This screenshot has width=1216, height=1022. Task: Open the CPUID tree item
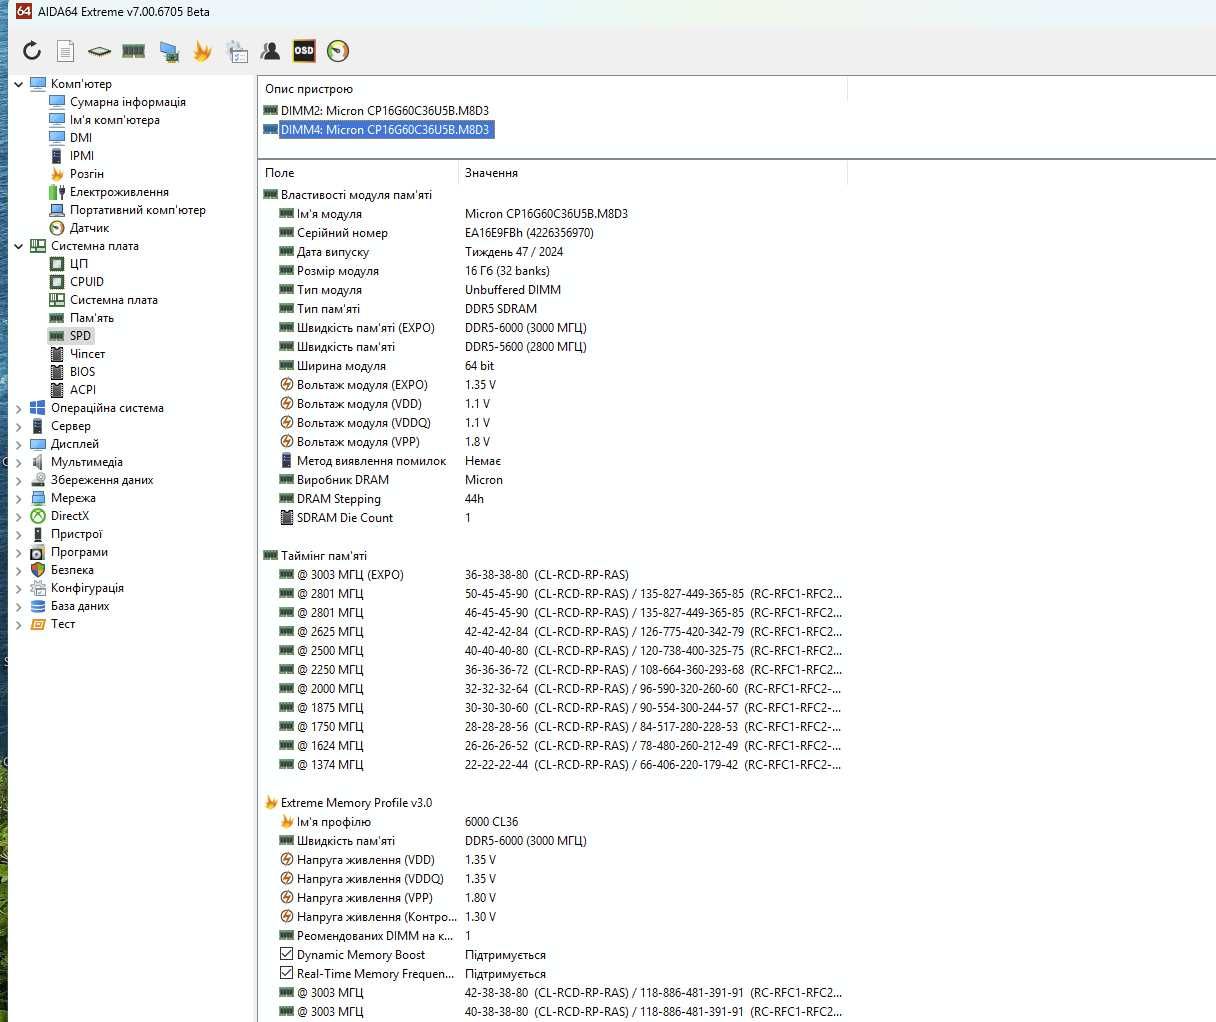pos(87,282)
